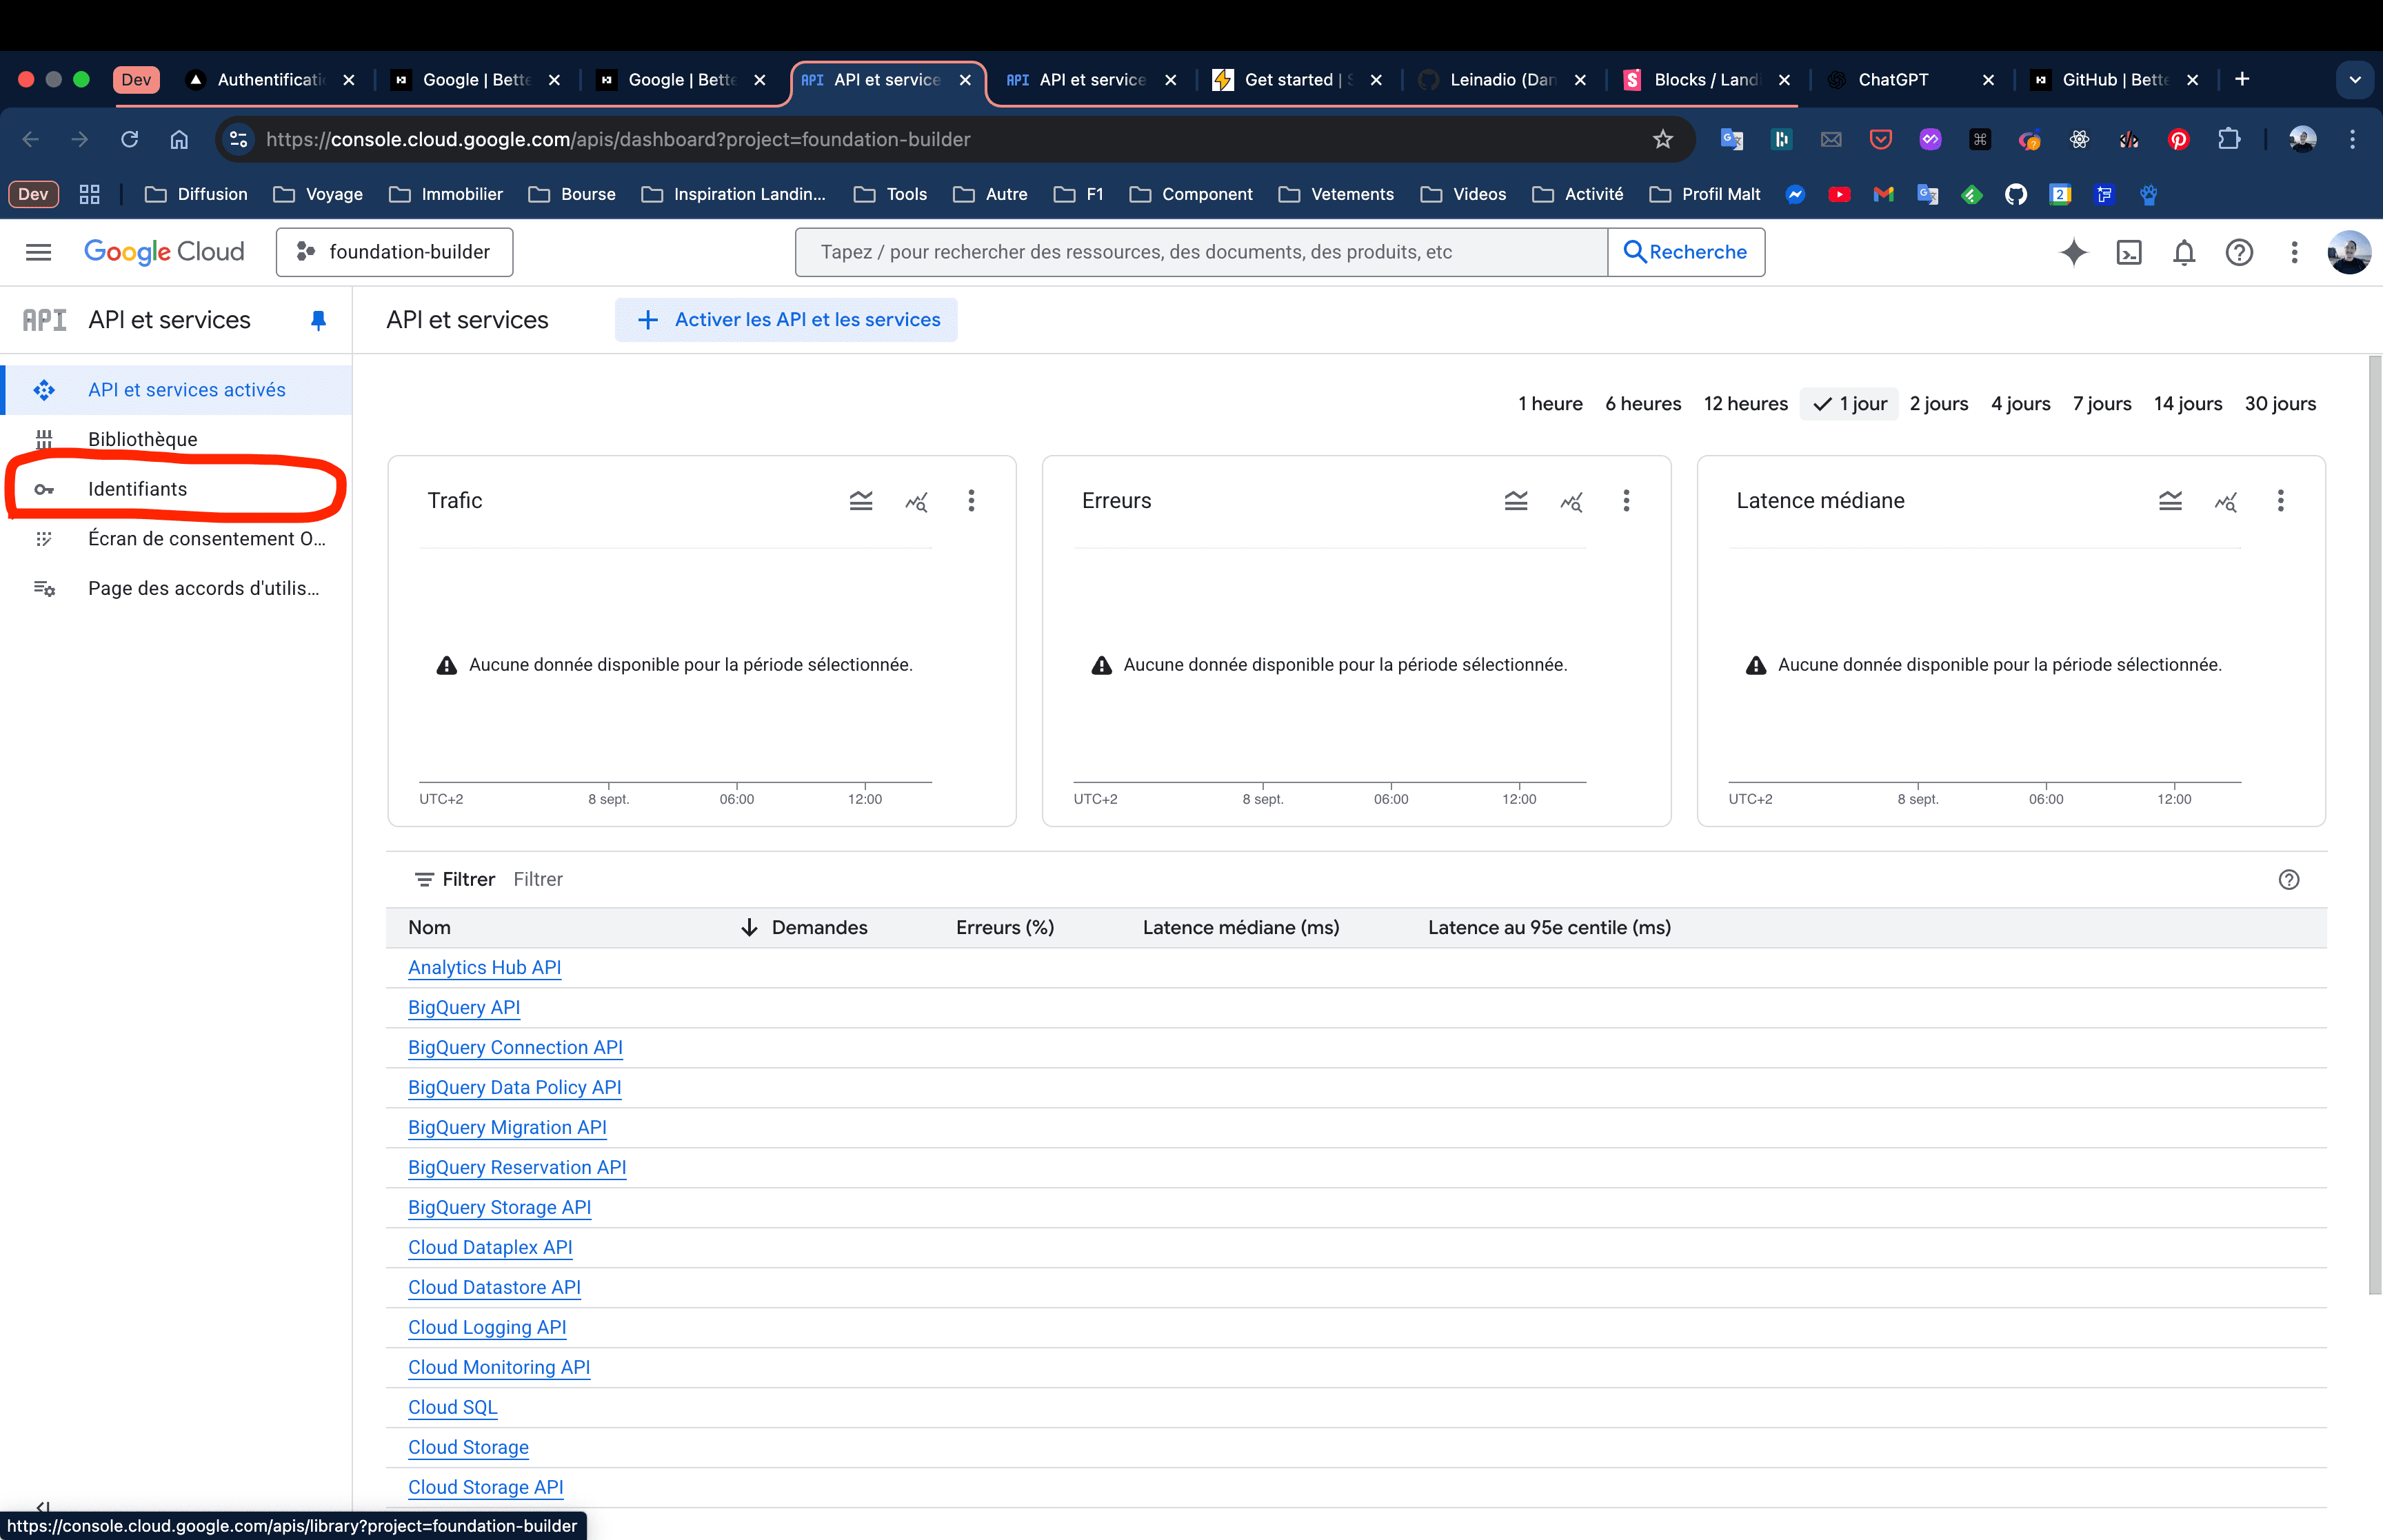
Task: Open the hamburger navigation menu
Action: (x=38, y=252)
